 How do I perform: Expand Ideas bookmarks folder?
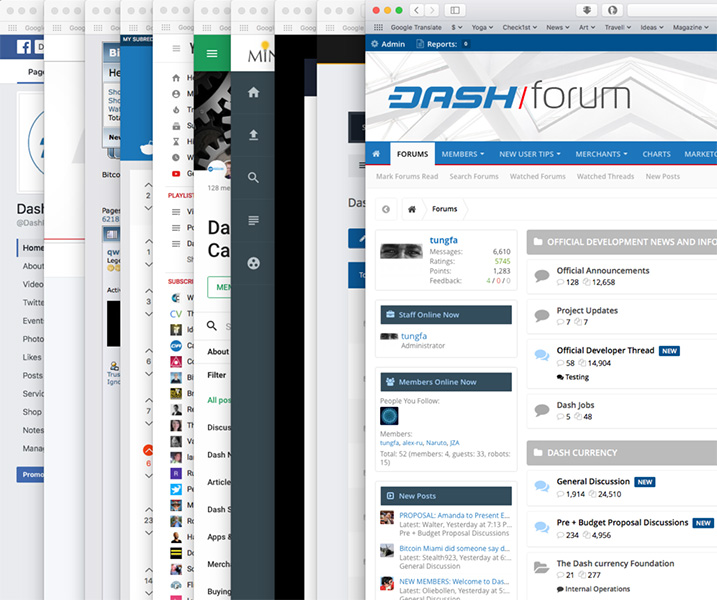pos(652,27)
